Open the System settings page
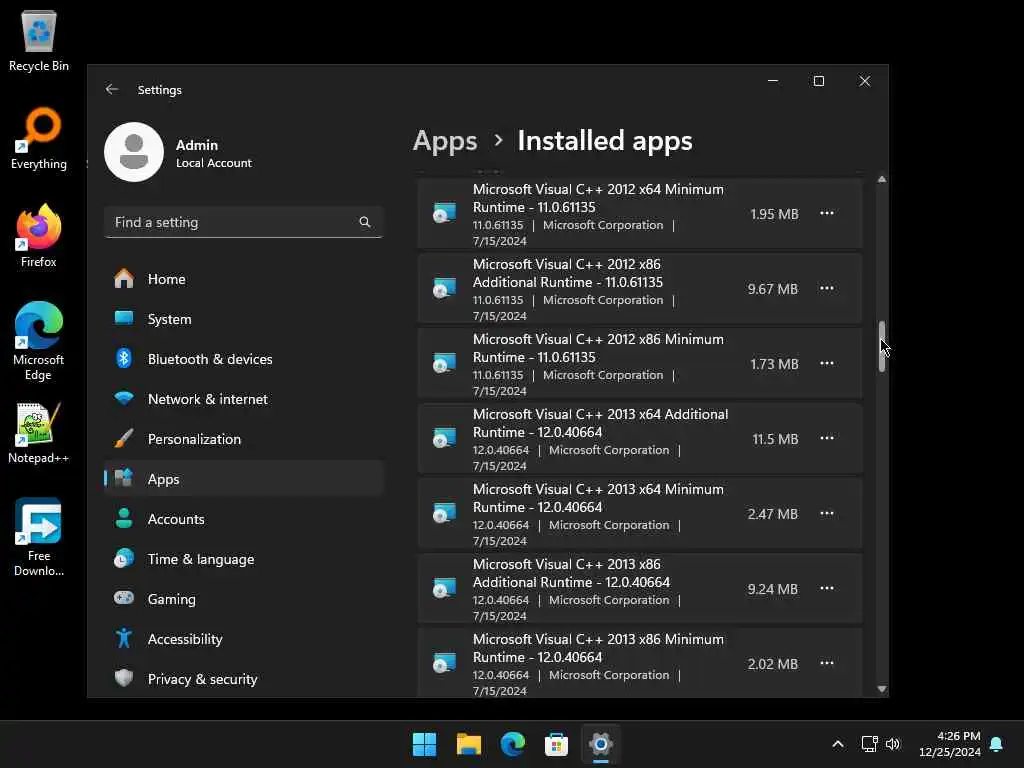 point(243,319)
